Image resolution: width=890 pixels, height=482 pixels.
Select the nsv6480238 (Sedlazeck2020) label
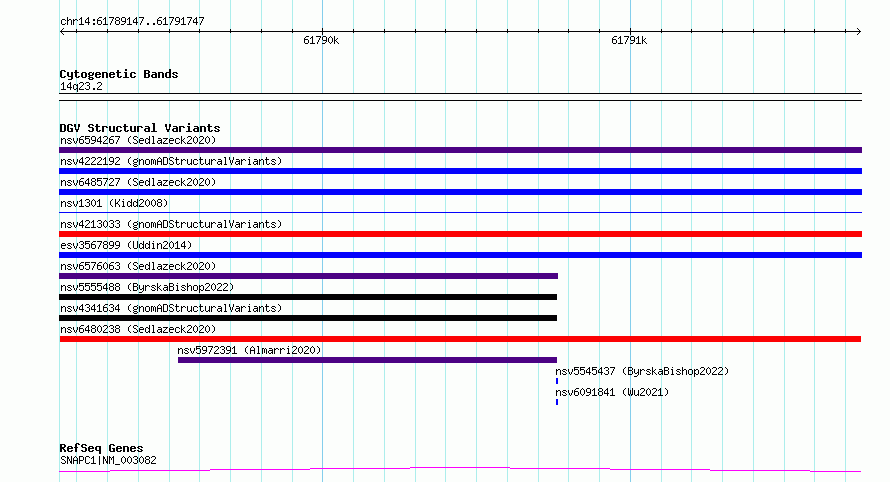[138, 329]
